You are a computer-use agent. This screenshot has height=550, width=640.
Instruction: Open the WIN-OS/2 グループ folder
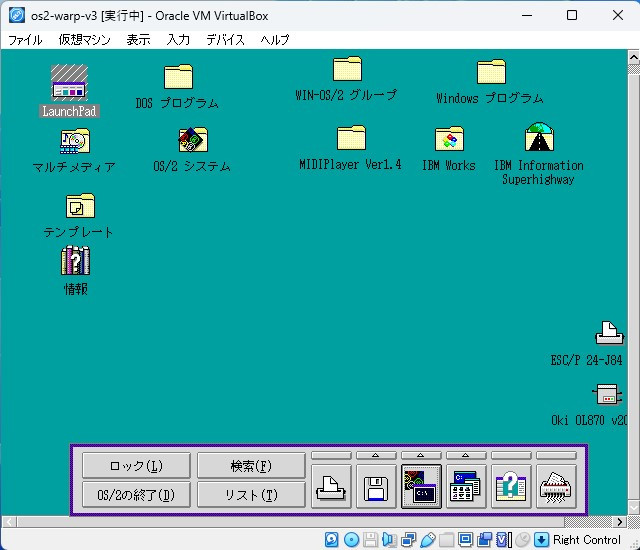coord(347,69)
